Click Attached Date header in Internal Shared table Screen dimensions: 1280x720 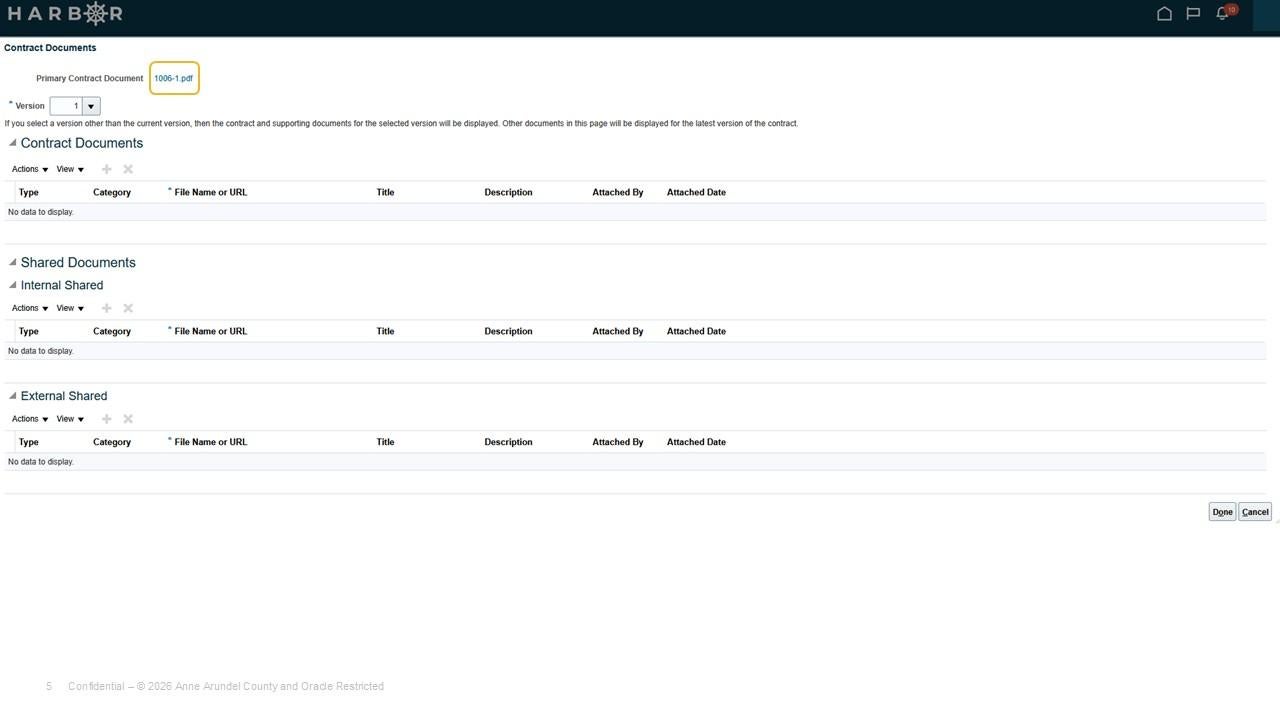pos(696,331)
